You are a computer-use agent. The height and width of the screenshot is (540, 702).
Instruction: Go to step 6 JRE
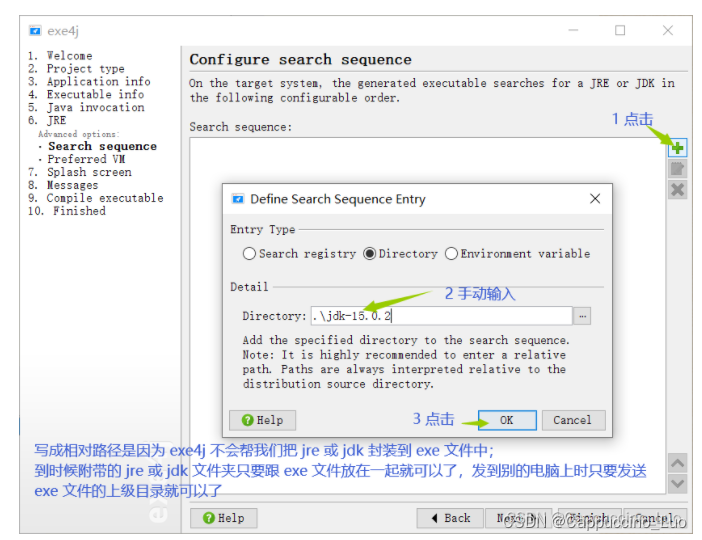click(47, 120)
